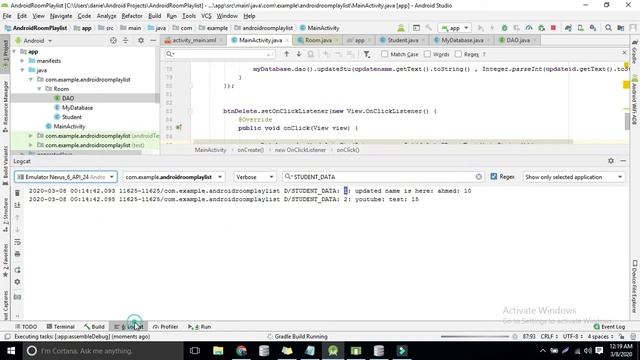Collapse the app module node
The height and width of the screenshot is (360, 640).
pos(15,52)
